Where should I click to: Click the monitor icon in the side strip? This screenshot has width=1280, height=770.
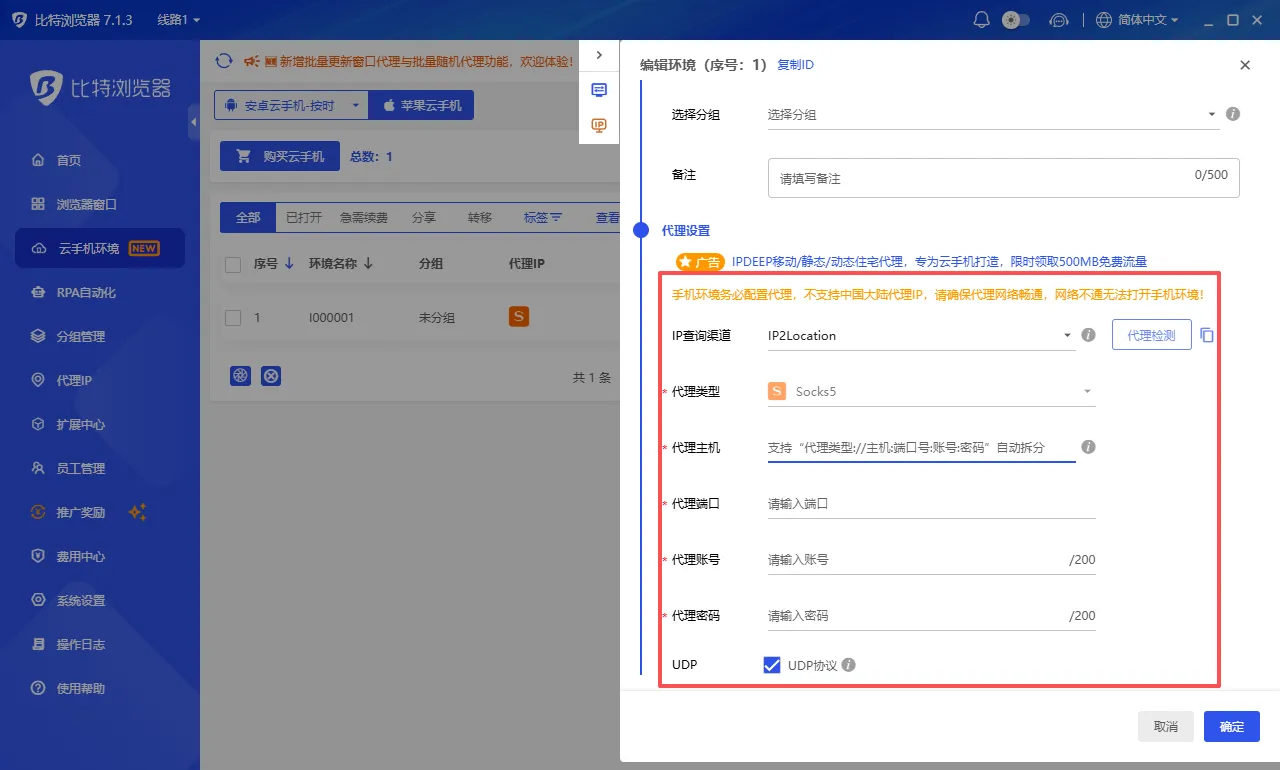click(599, 90)
